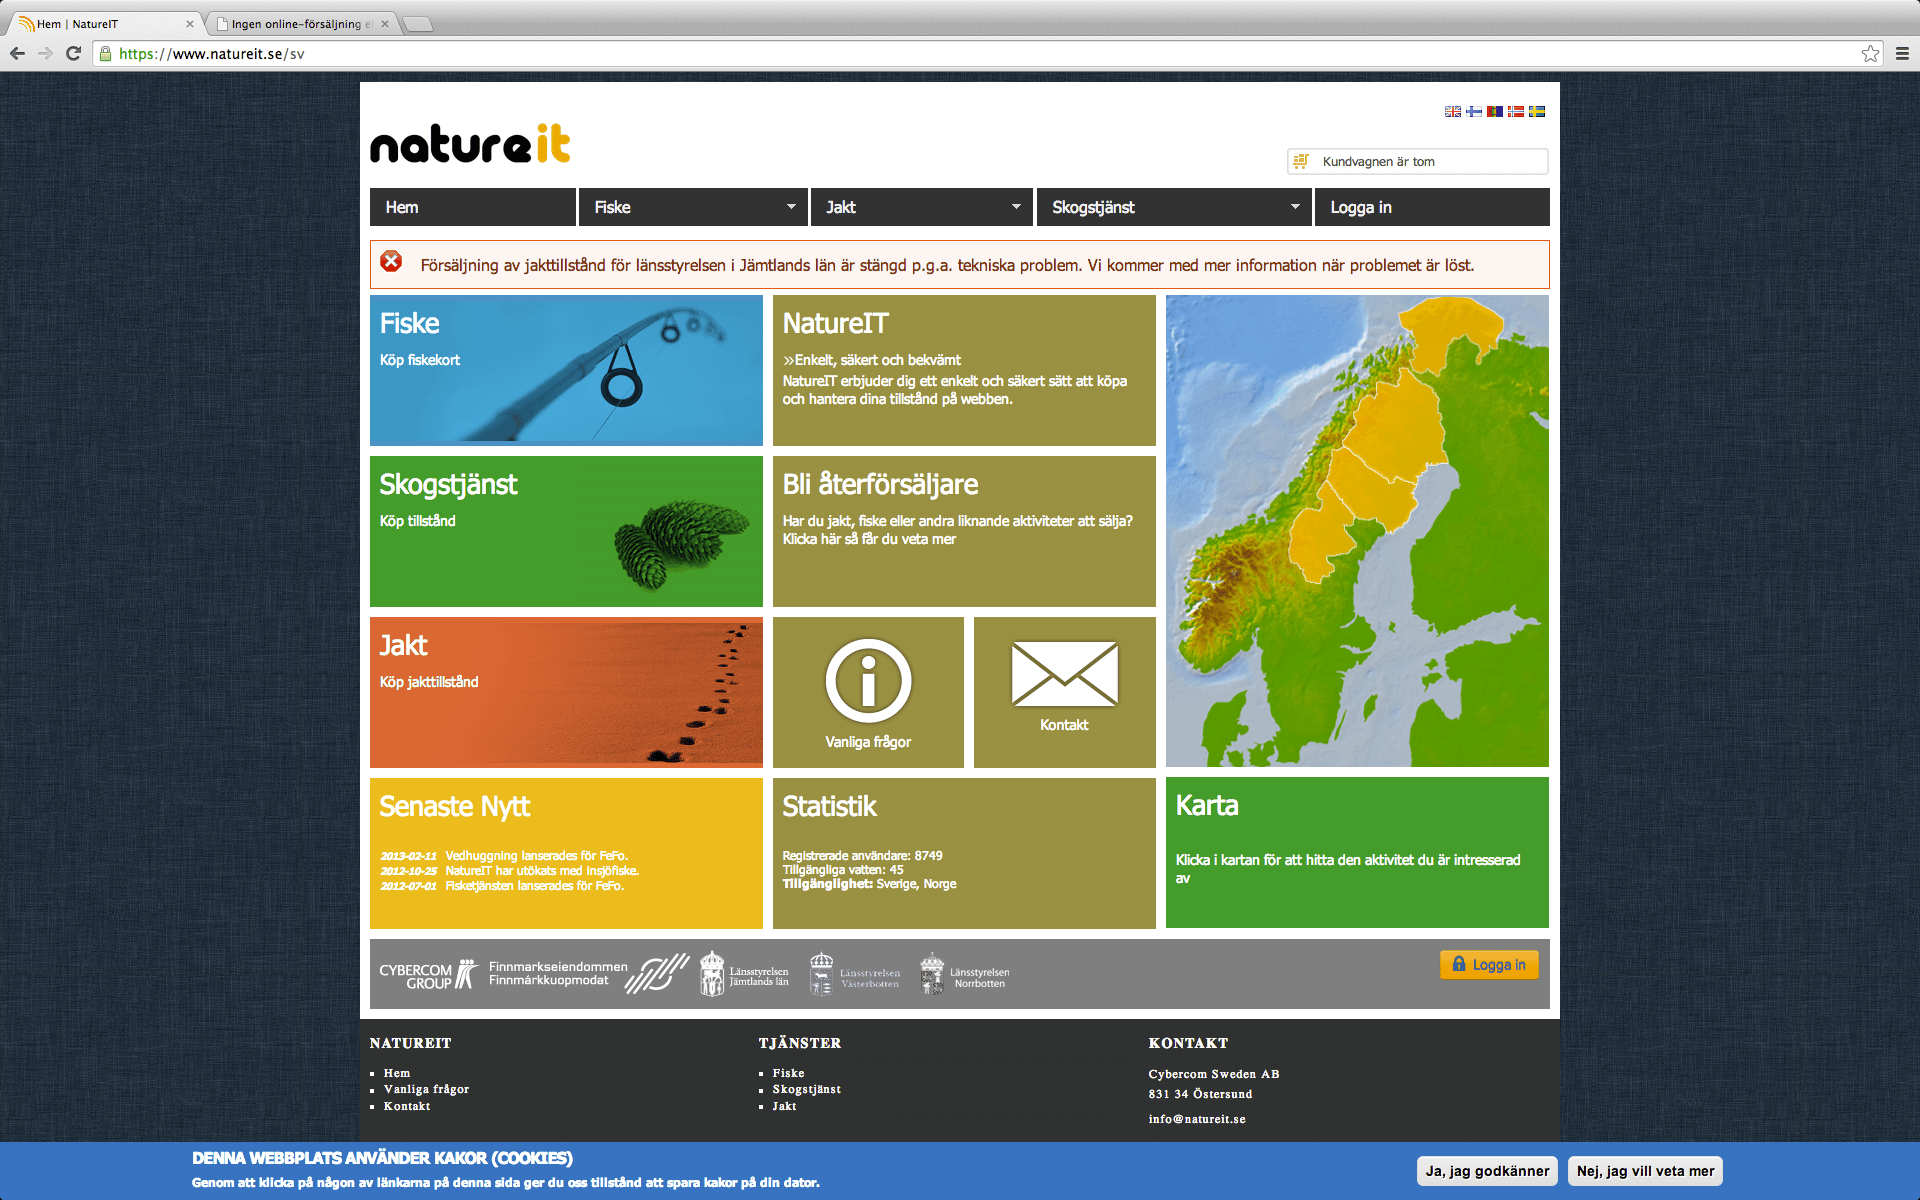This screenshot has height=1200, width=1920.
Task: Click the NatureIT logo
Action: [470, 144]
